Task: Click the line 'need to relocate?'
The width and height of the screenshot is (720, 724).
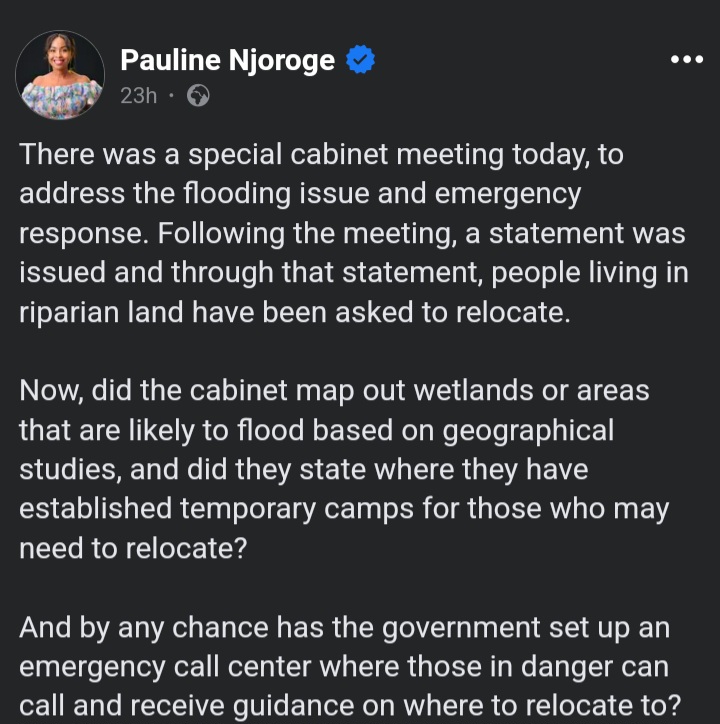Action: (133, 549)
